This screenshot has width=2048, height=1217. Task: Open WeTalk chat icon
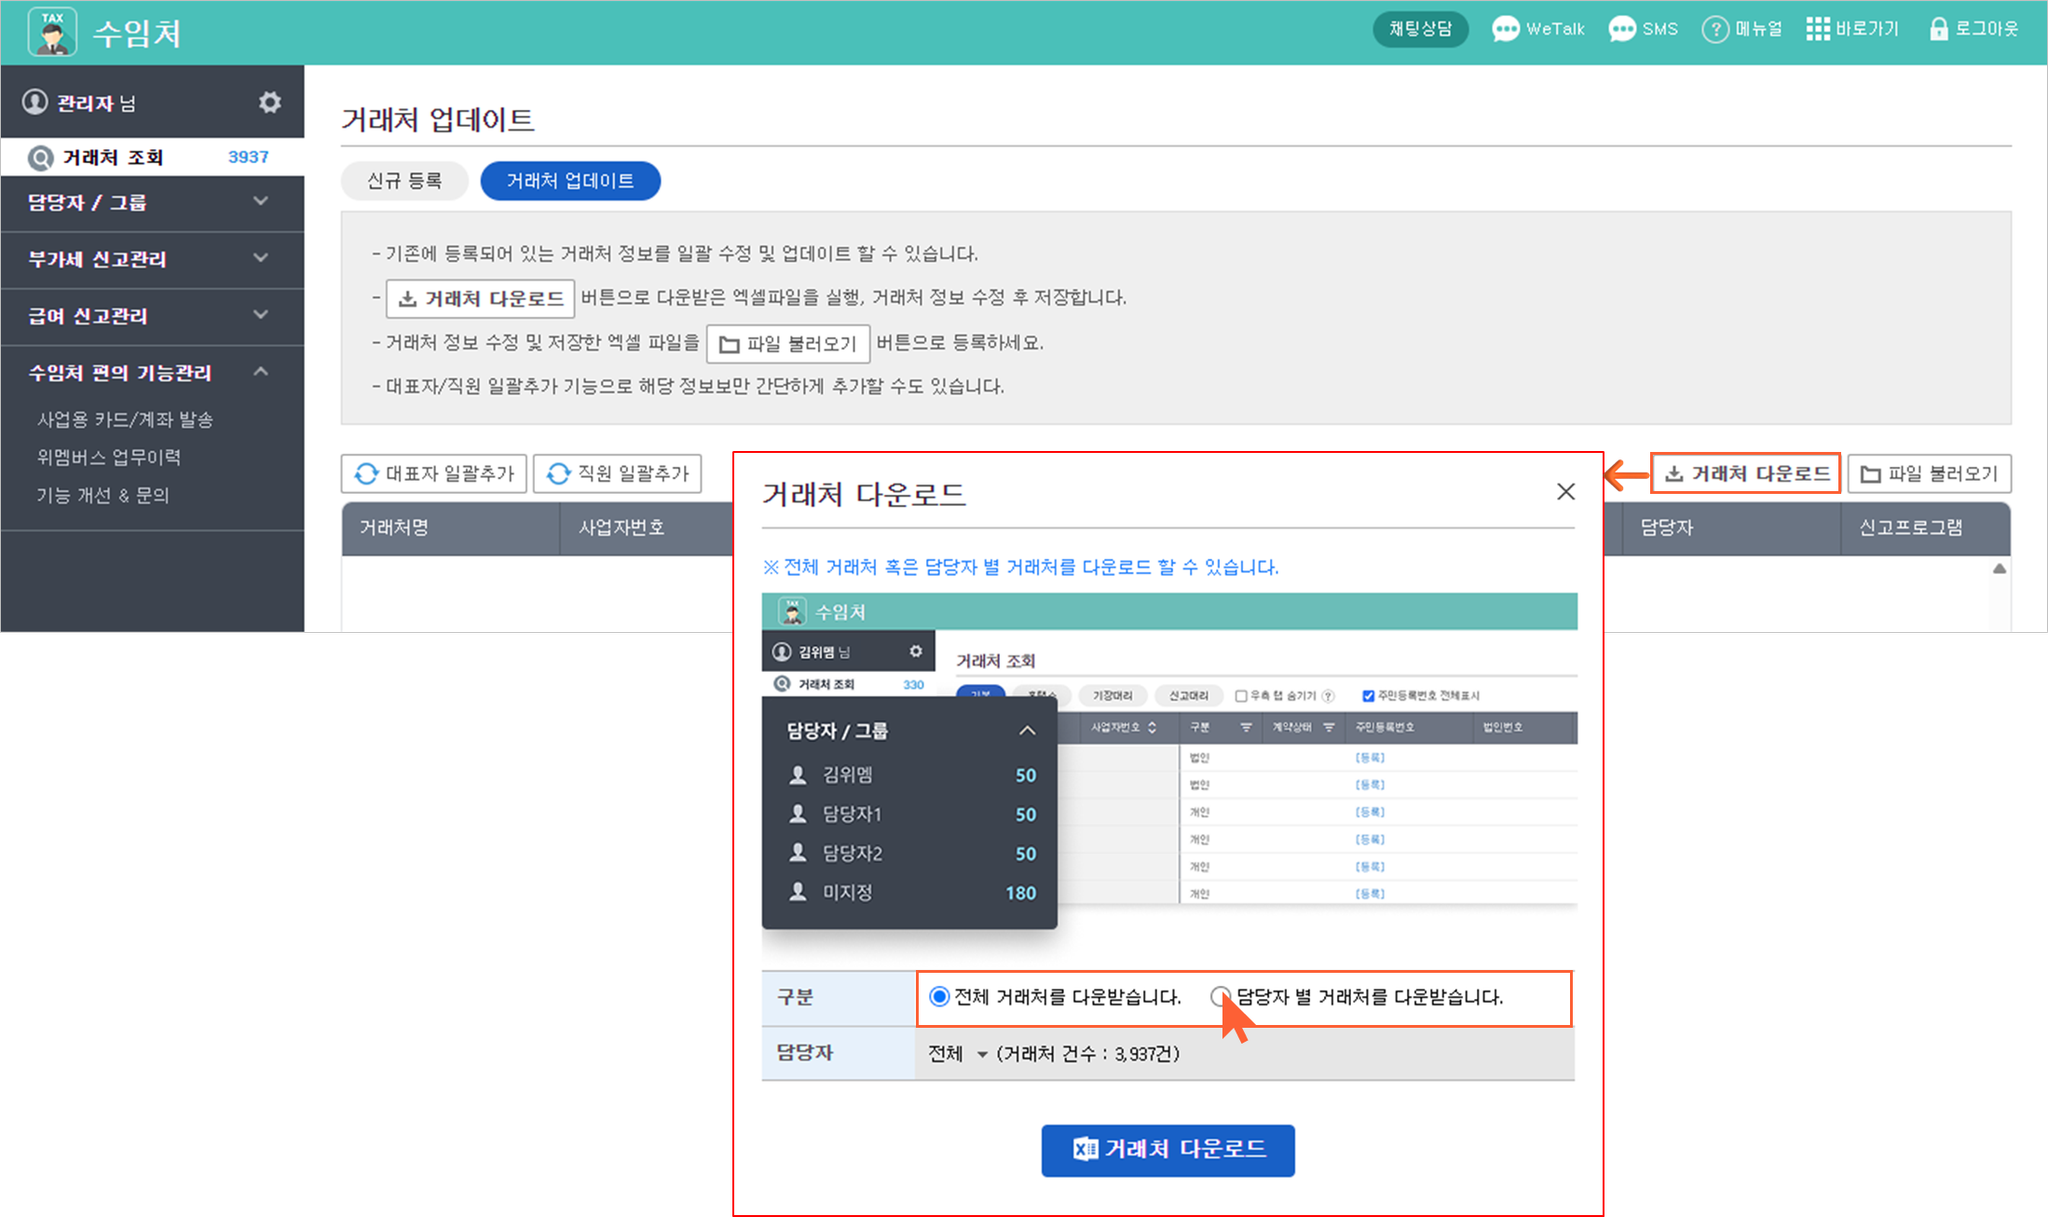[1505, 29]
